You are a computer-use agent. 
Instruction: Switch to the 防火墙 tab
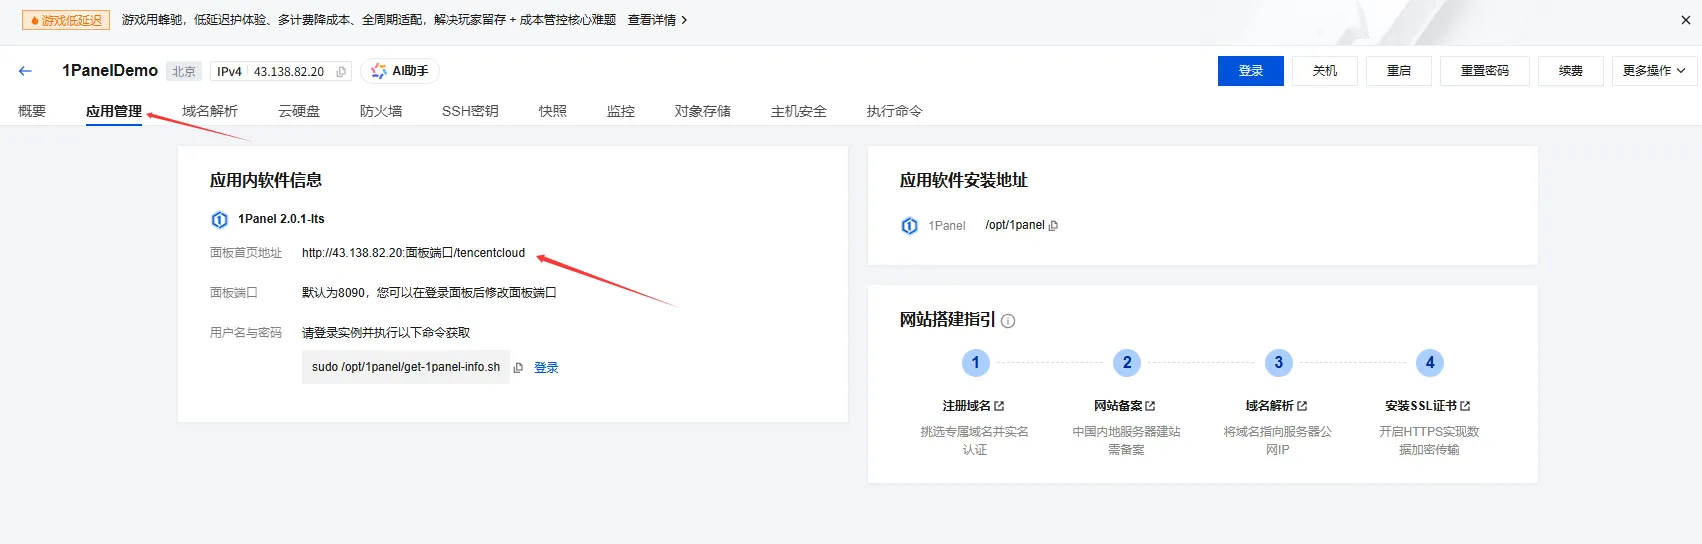pos(381,111)
